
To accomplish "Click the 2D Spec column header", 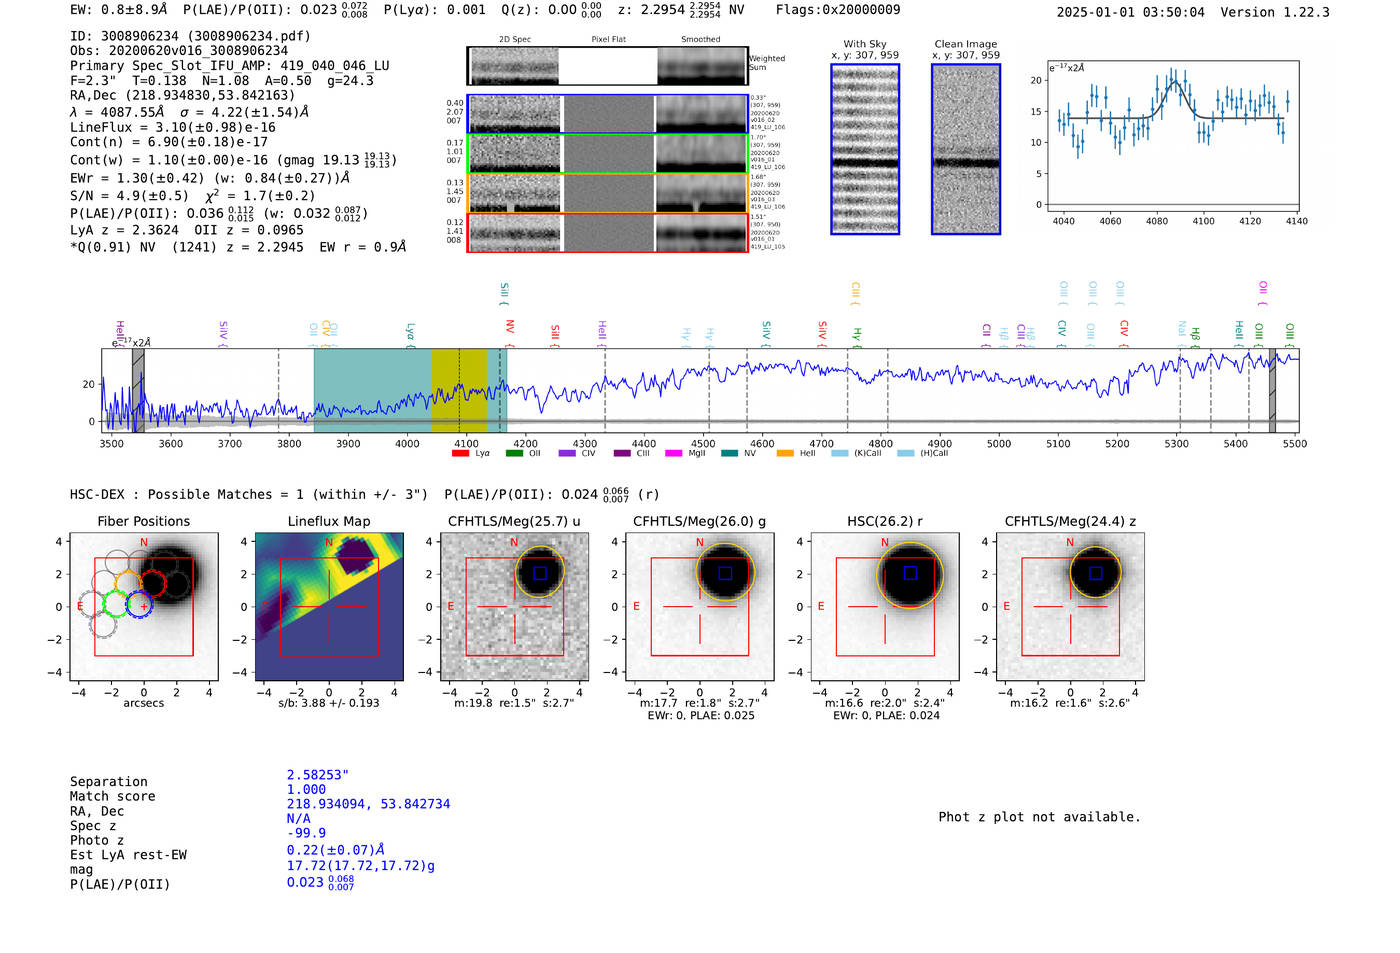I will (515, 40).
